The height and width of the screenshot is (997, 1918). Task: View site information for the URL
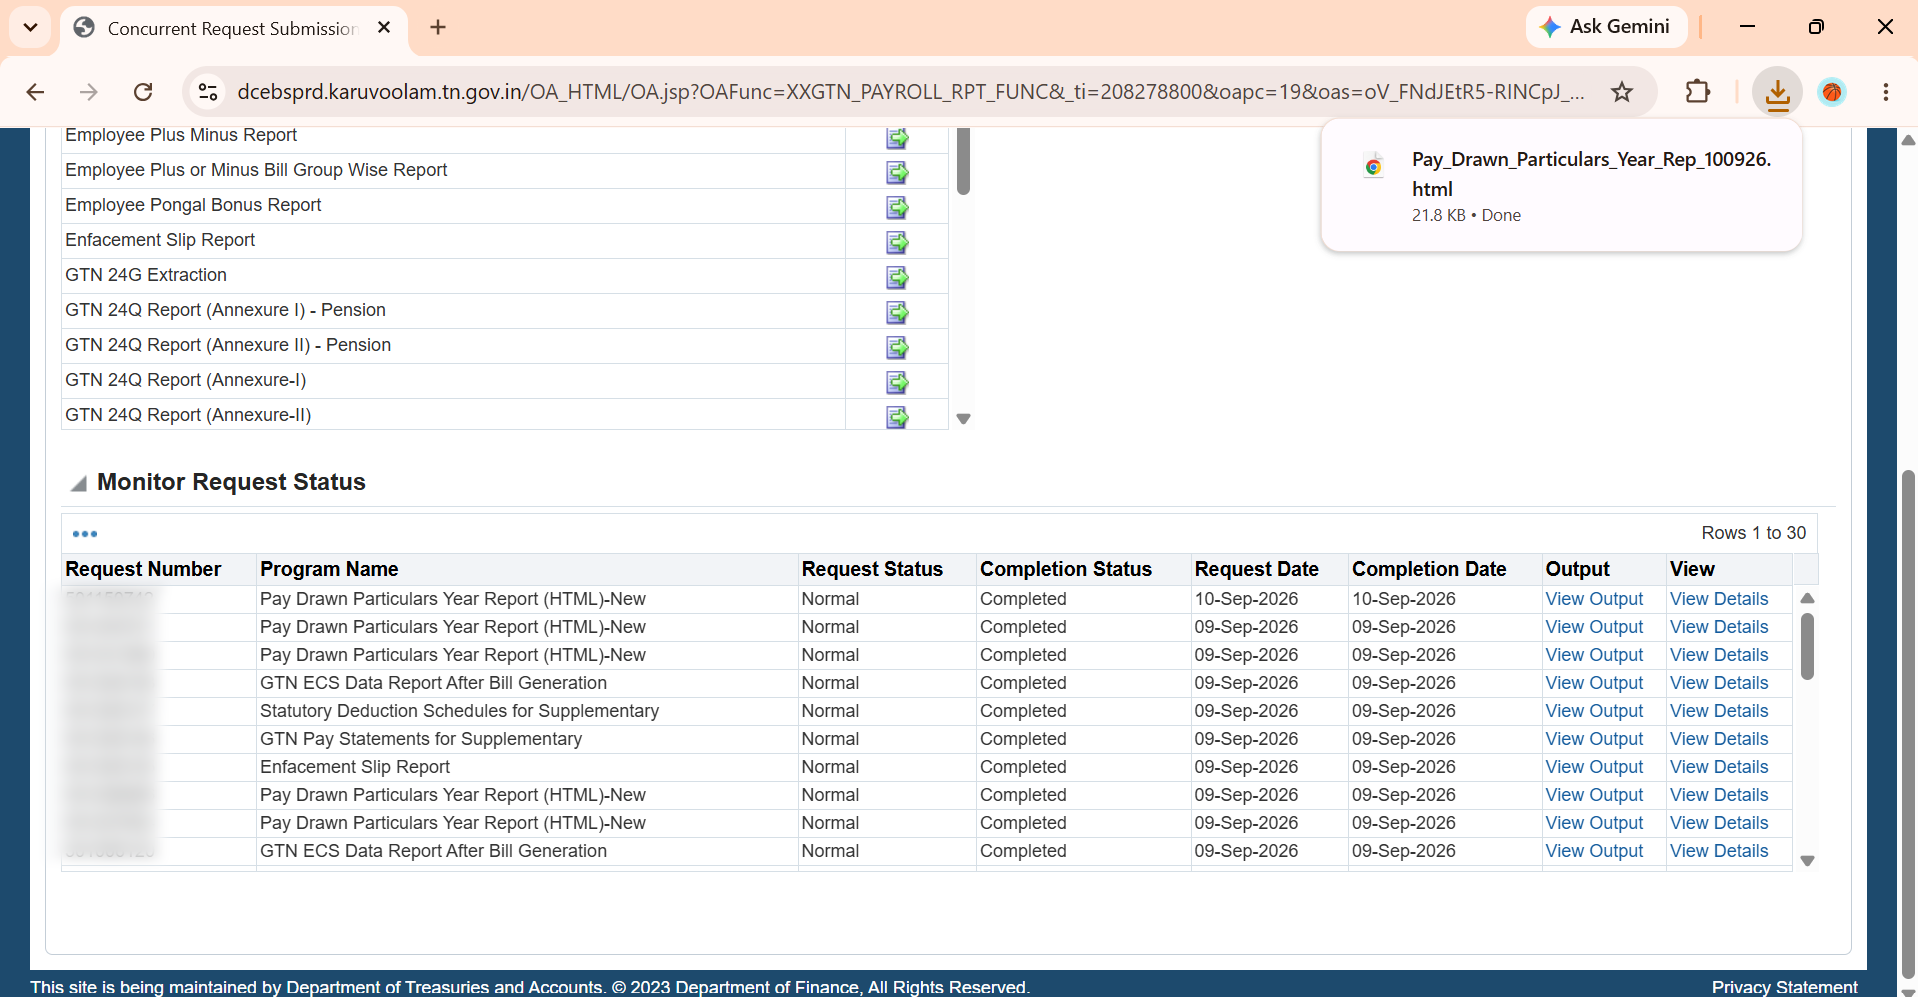click(x=208, y=92)
